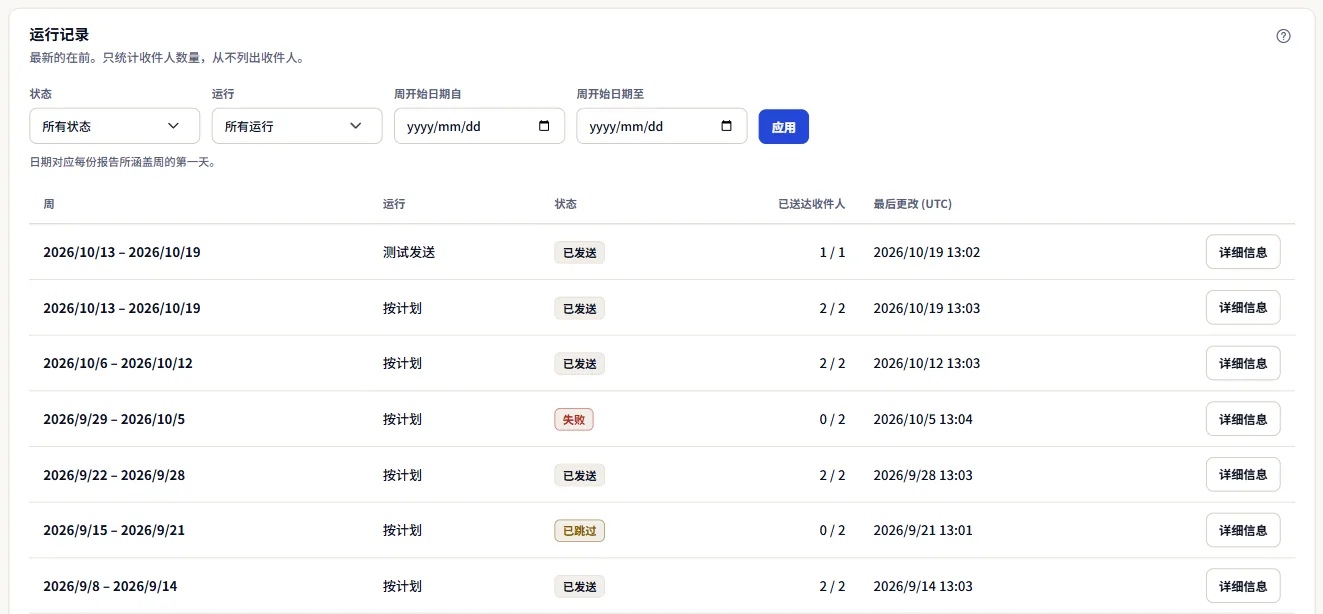Viewport: 1323px width, 614px height.
Task: Click the 已跳过 status badge
Action: [580, 531]
